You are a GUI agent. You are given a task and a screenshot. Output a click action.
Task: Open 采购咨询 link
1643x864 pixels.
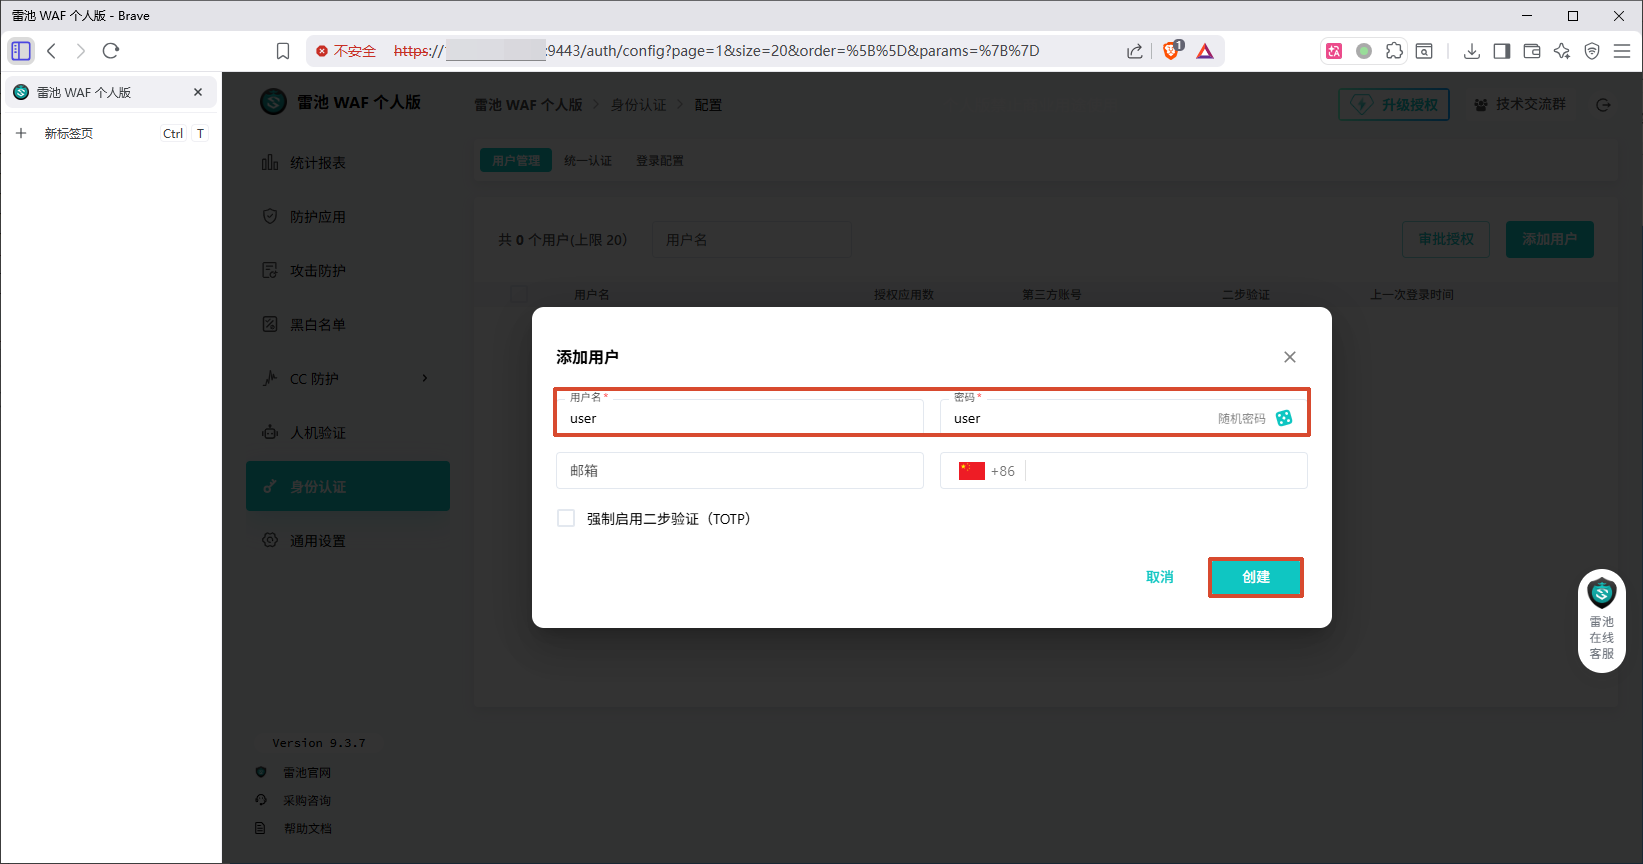pos(306,801)
